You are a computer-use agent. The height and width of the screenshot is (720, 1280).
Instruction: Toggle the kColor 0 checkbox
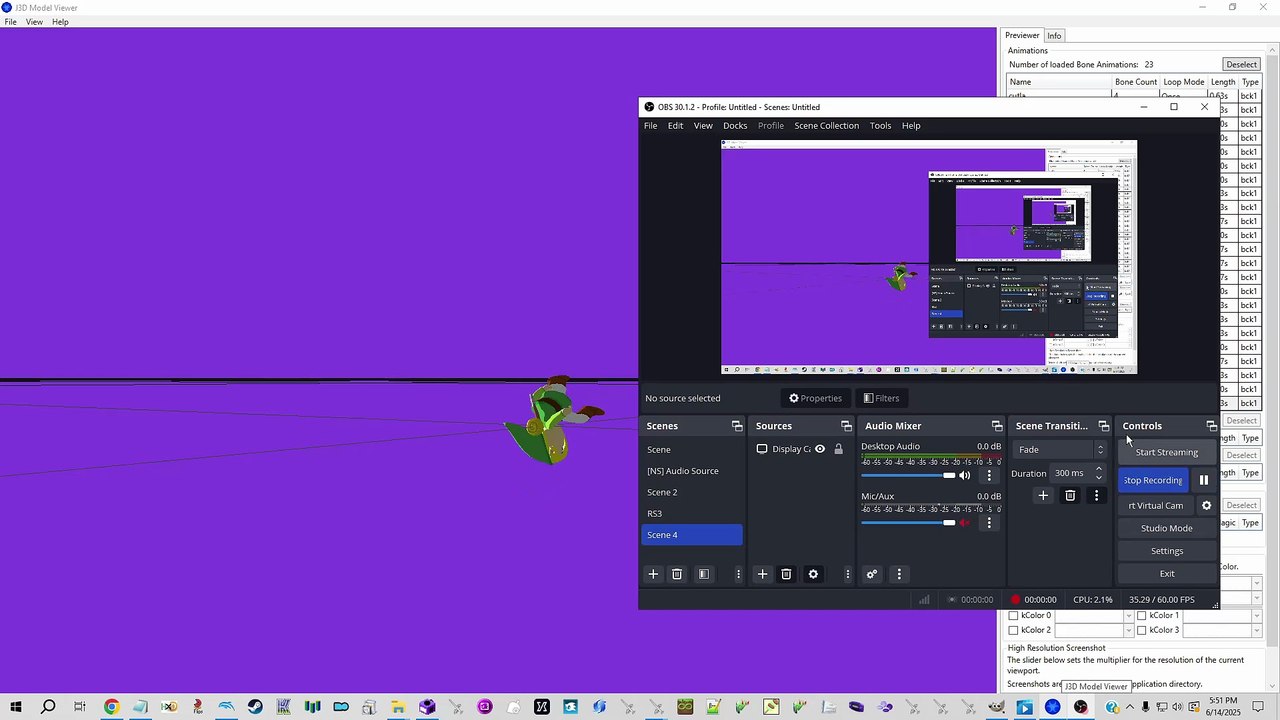(x=1013, y=616)
